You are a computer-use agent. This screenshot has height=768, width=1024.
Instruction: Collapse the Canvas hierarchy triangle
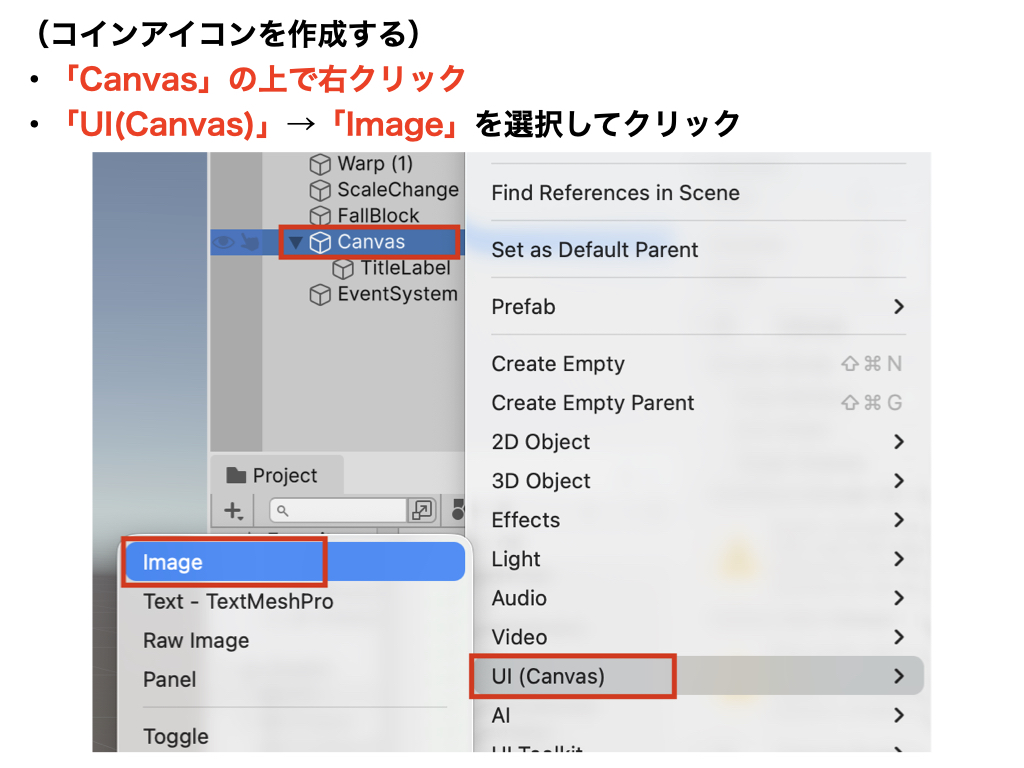(x=295, y=242)
